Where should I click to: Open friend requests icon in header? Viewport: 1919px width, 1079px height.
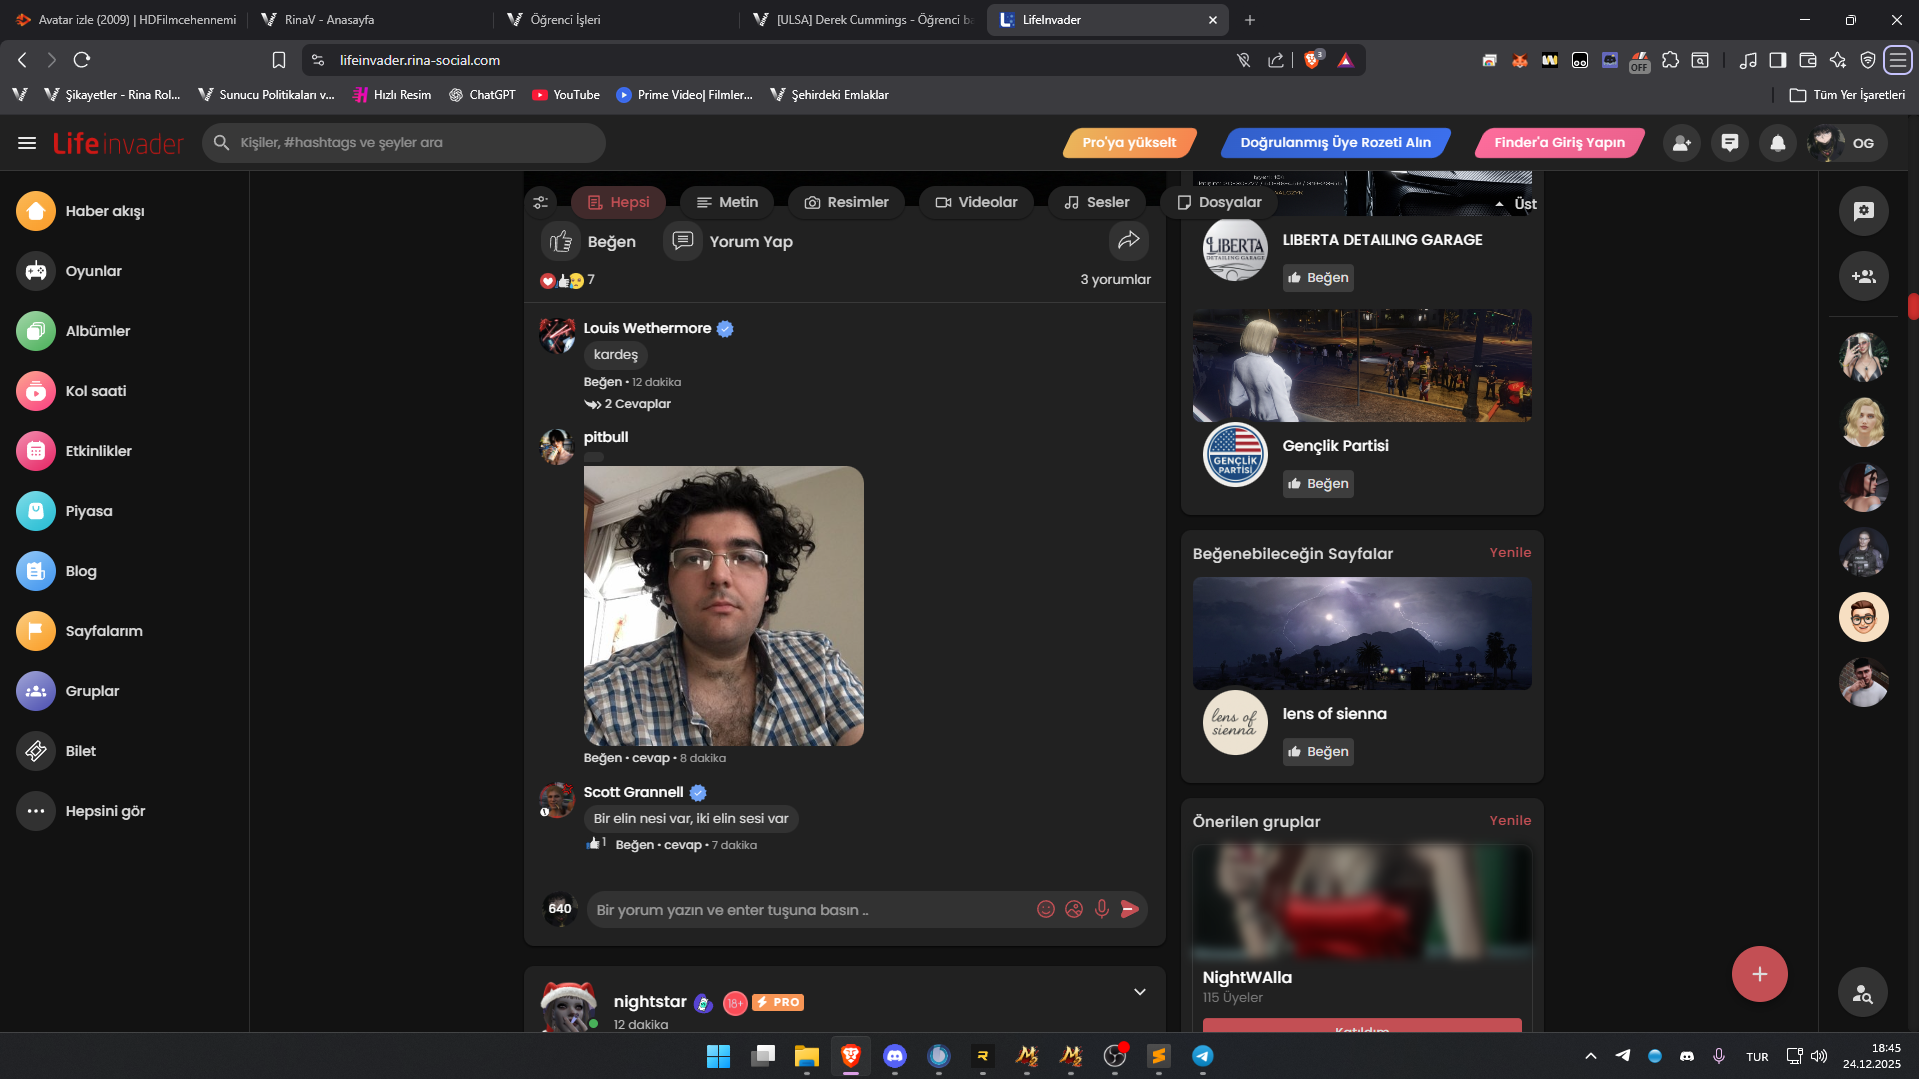1682,143
